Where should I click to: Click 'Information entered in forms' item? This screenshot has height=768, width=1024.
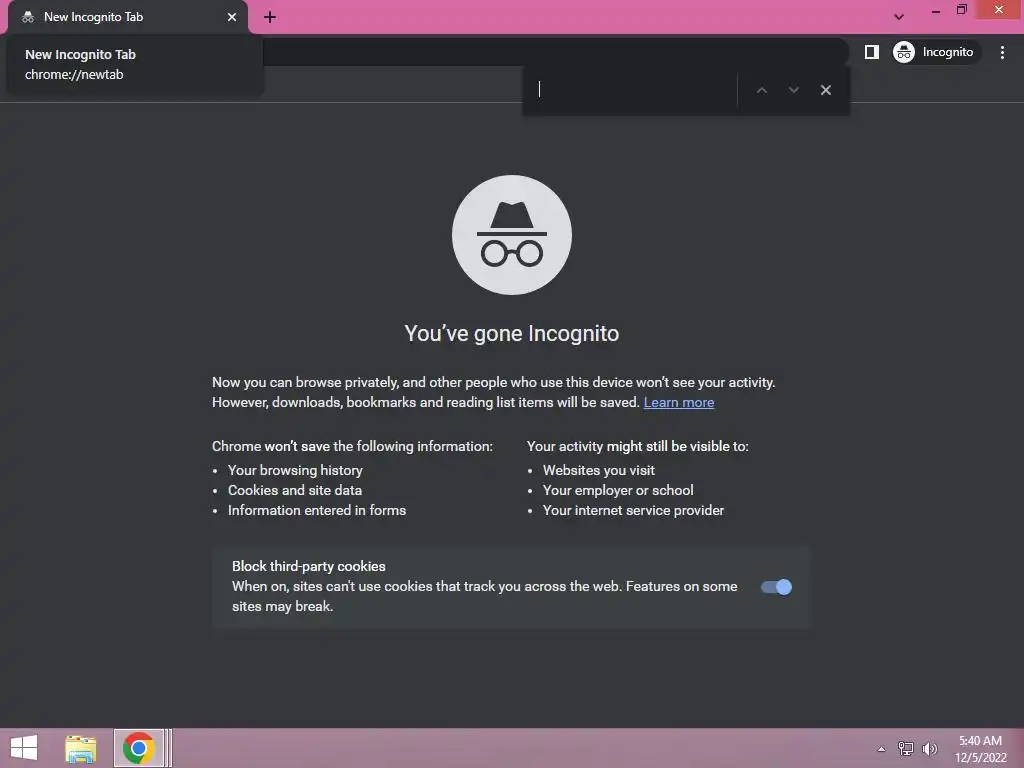click(x=317, y=511)
